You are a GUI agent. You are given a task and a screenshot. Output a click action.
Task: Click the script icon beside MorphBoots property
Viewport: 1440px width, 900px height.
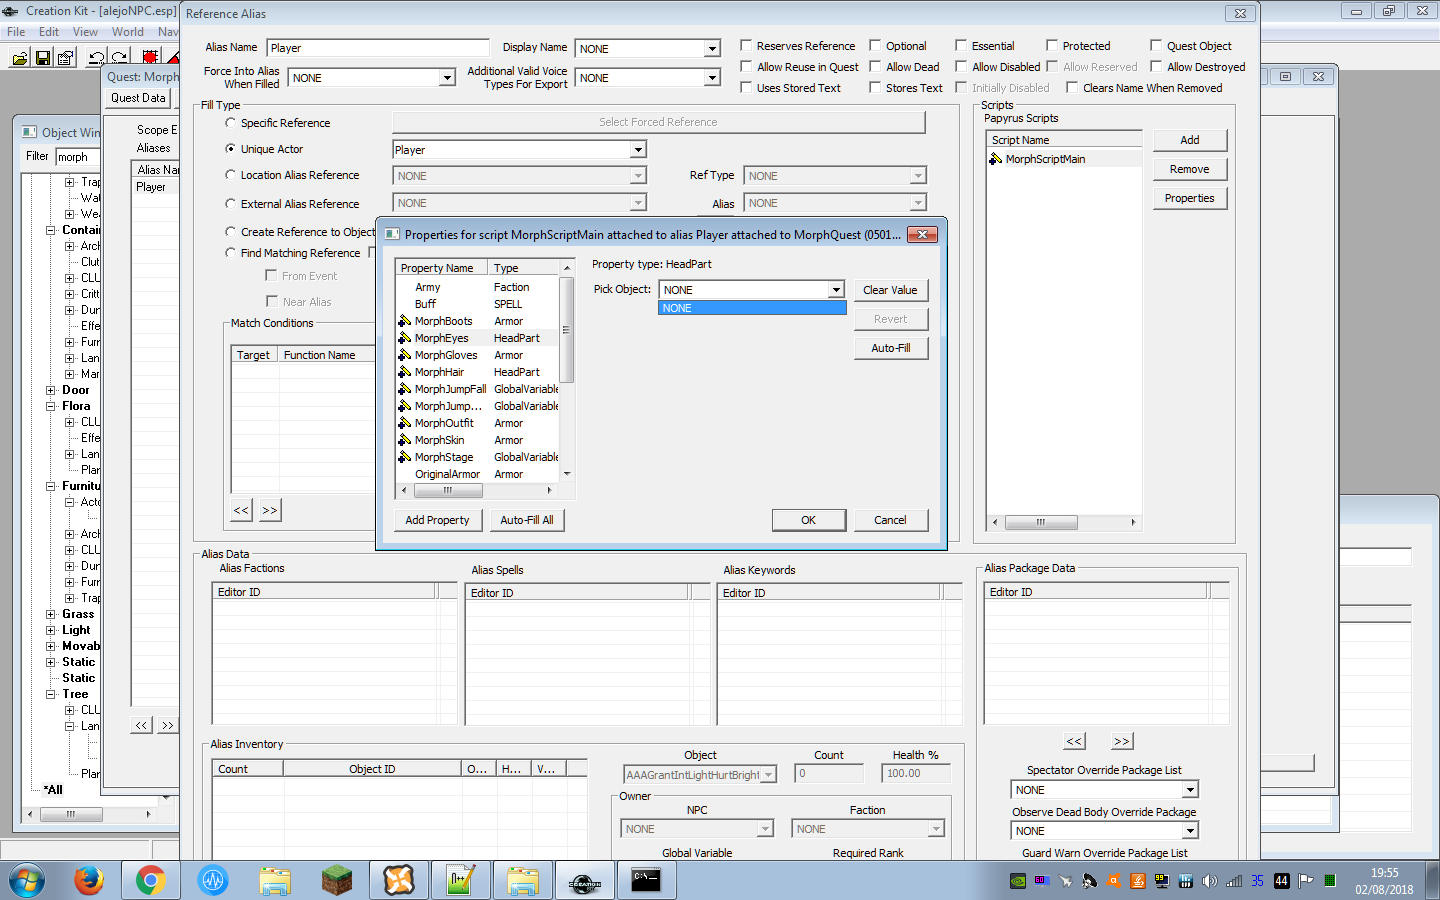pos(405,321)
